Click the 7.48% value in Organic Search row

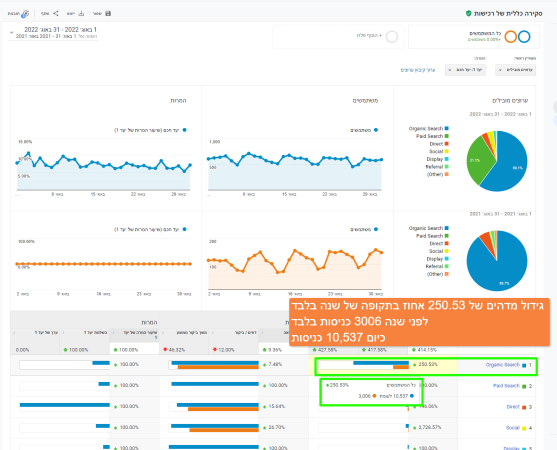275,364
